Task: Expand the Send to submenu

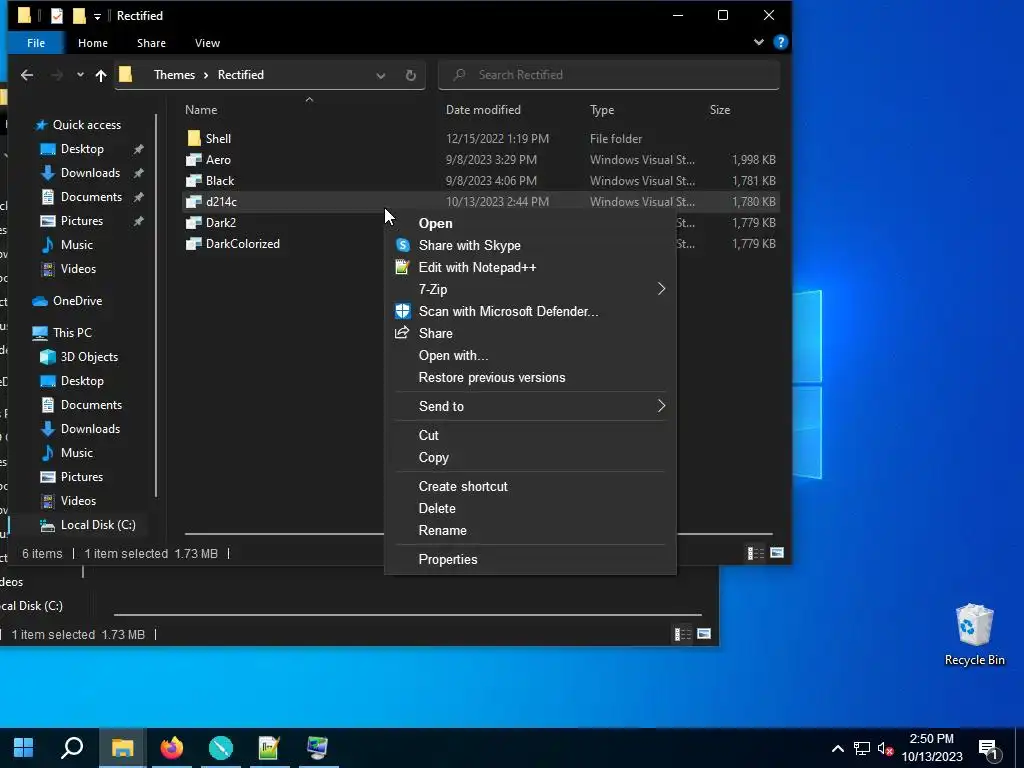Action: click(x=530, y=406)
